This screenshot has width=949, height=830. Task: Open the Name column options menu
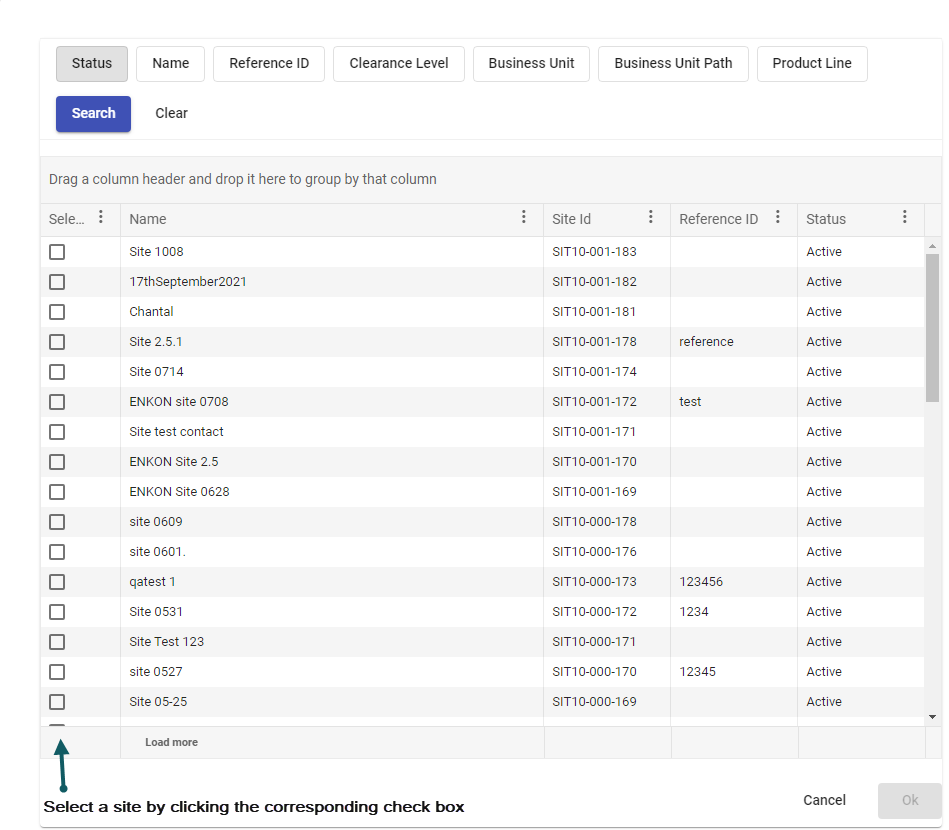(x=524, y=218)
